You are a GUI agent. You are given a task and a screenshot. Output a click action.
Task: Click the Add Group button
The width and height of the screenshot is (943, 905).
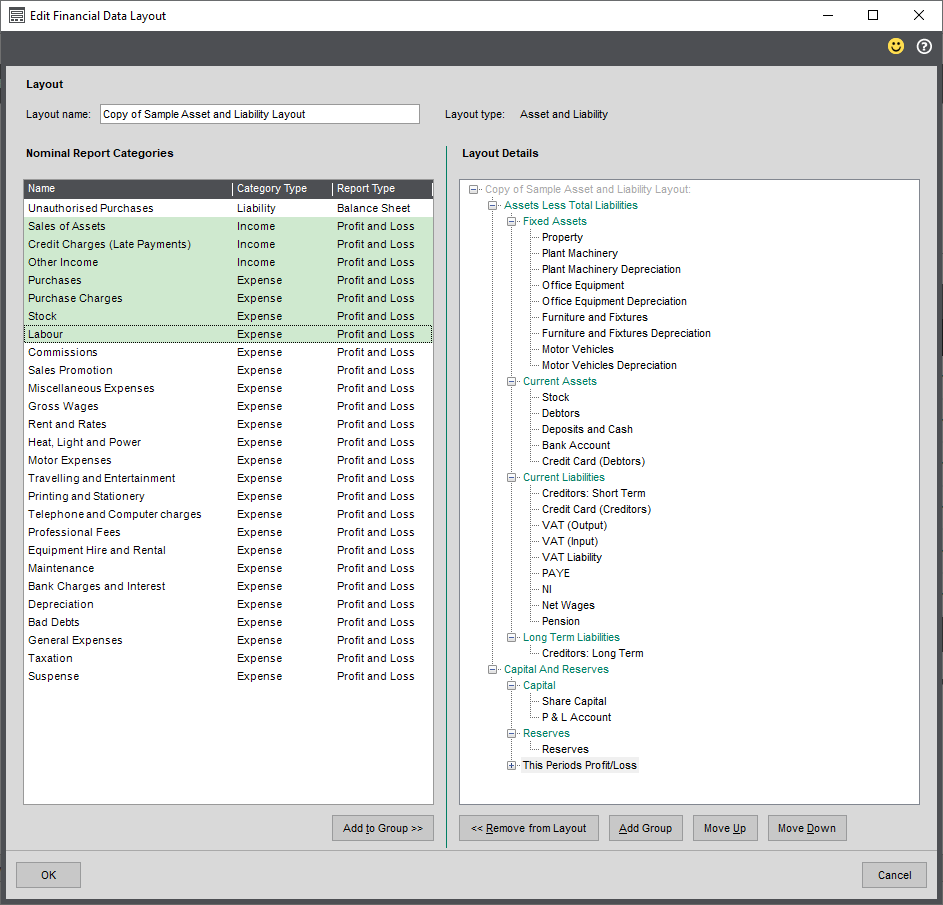(x=645, y=828)
